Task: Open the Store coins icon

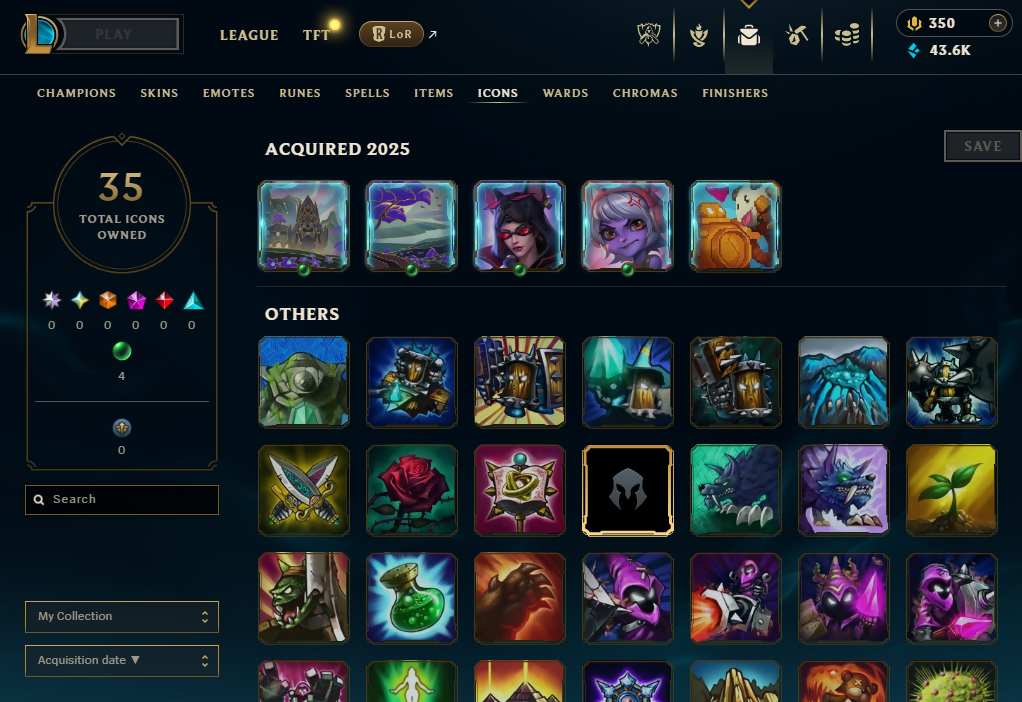Action: click(x=847, y=35)
